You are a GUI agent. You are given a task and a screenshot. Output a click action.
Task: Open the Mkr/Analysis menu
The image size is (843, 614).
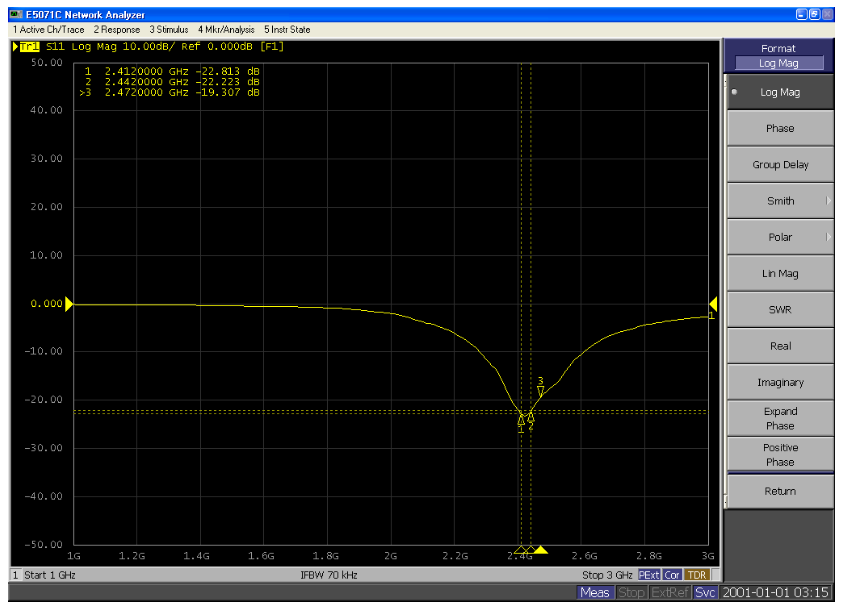(x=226, y=30)
